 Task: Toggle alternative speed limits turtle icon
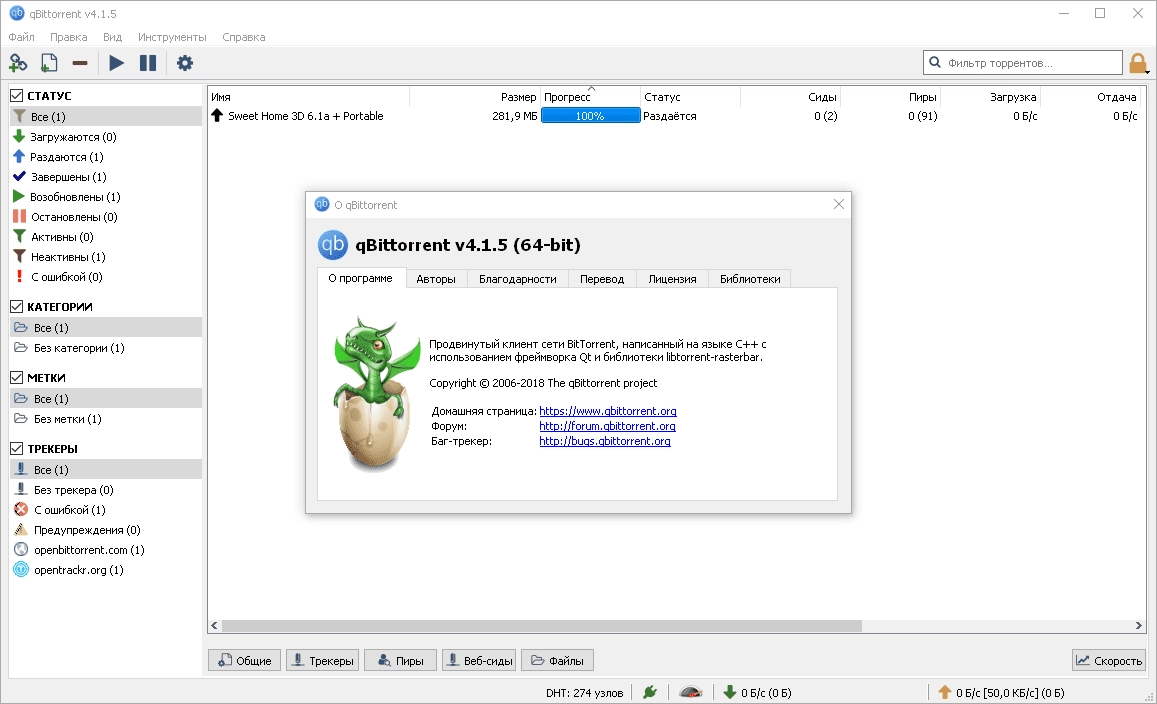click(691, 692)
